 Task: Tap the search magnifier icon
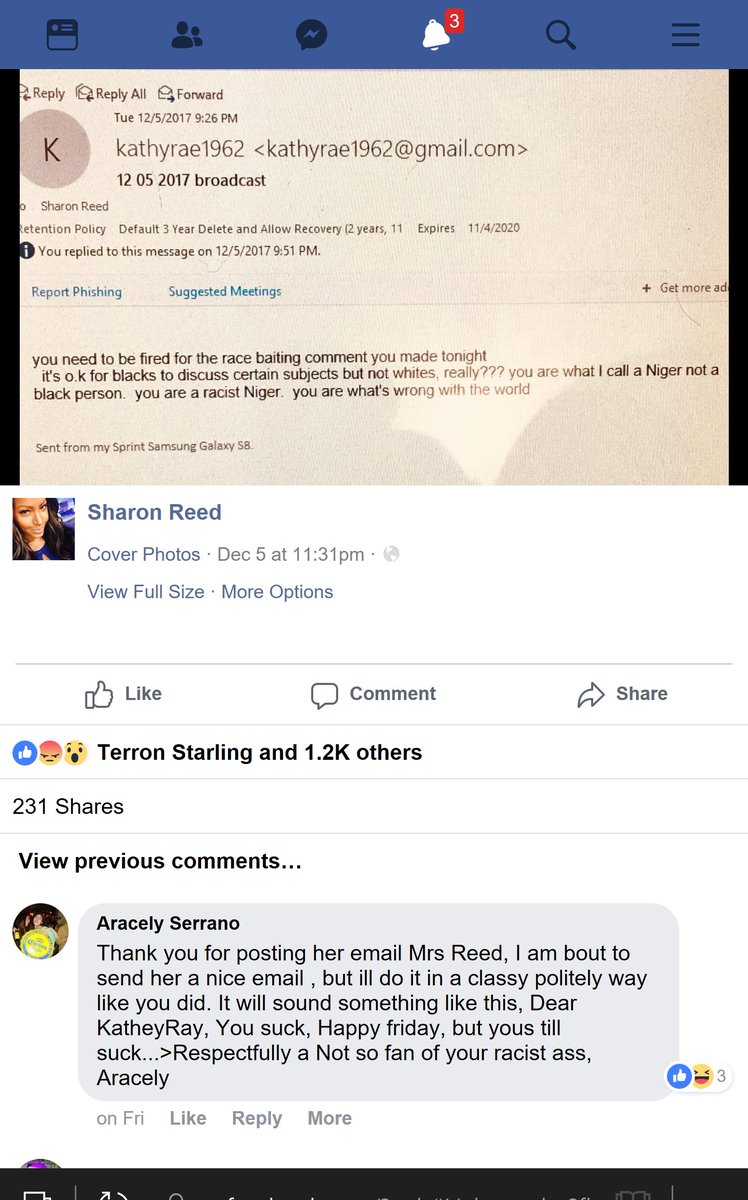point(561,35)
